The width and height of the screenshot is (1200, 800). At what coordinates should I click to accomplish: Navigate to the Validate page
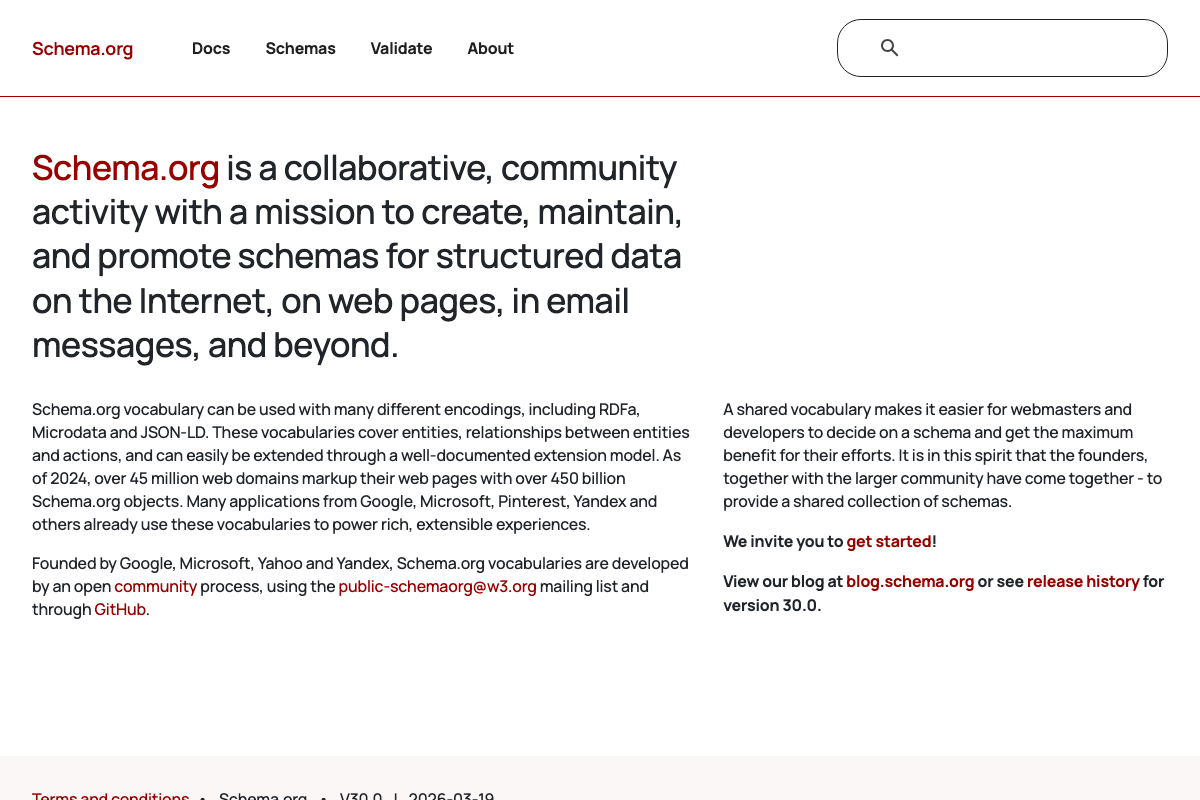pyautogui.click(x=401, y=48)
